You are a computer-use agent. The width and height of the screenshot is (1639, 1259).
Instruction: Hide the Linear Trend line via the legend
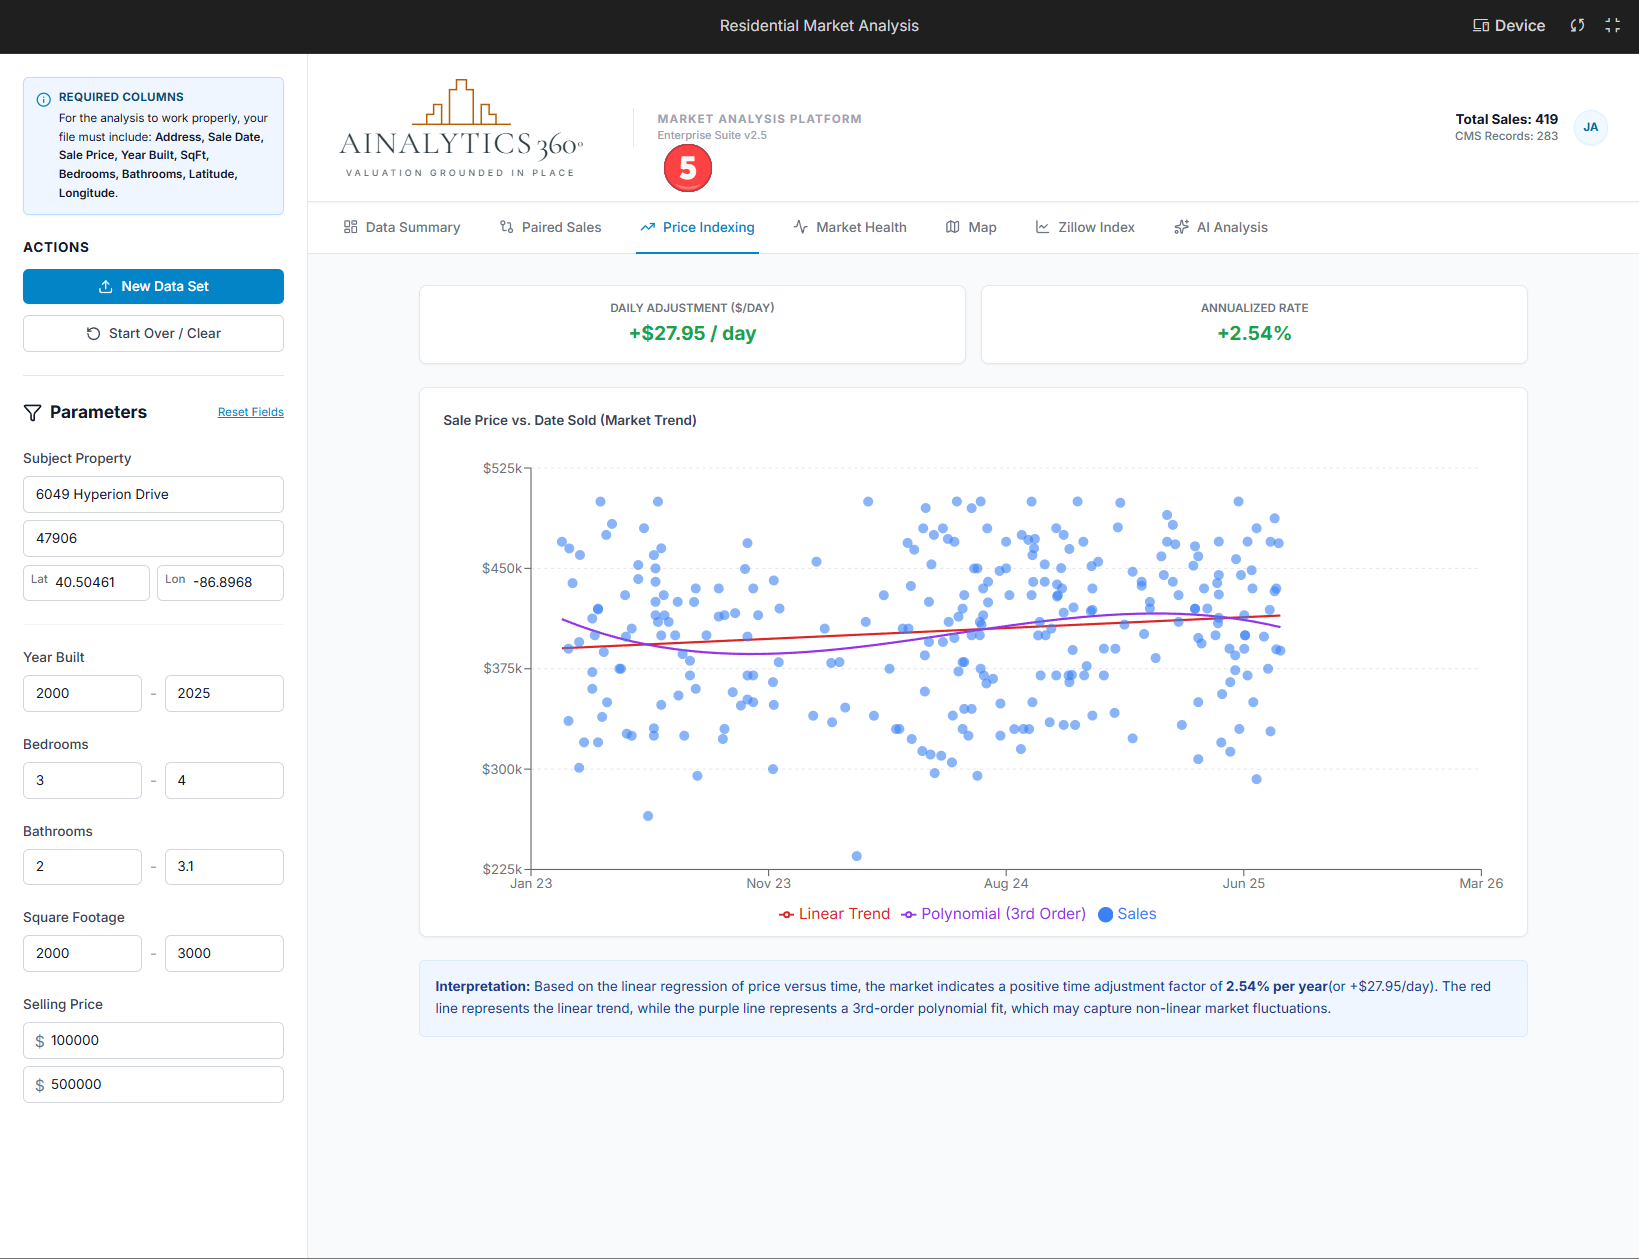click(834, 914)
